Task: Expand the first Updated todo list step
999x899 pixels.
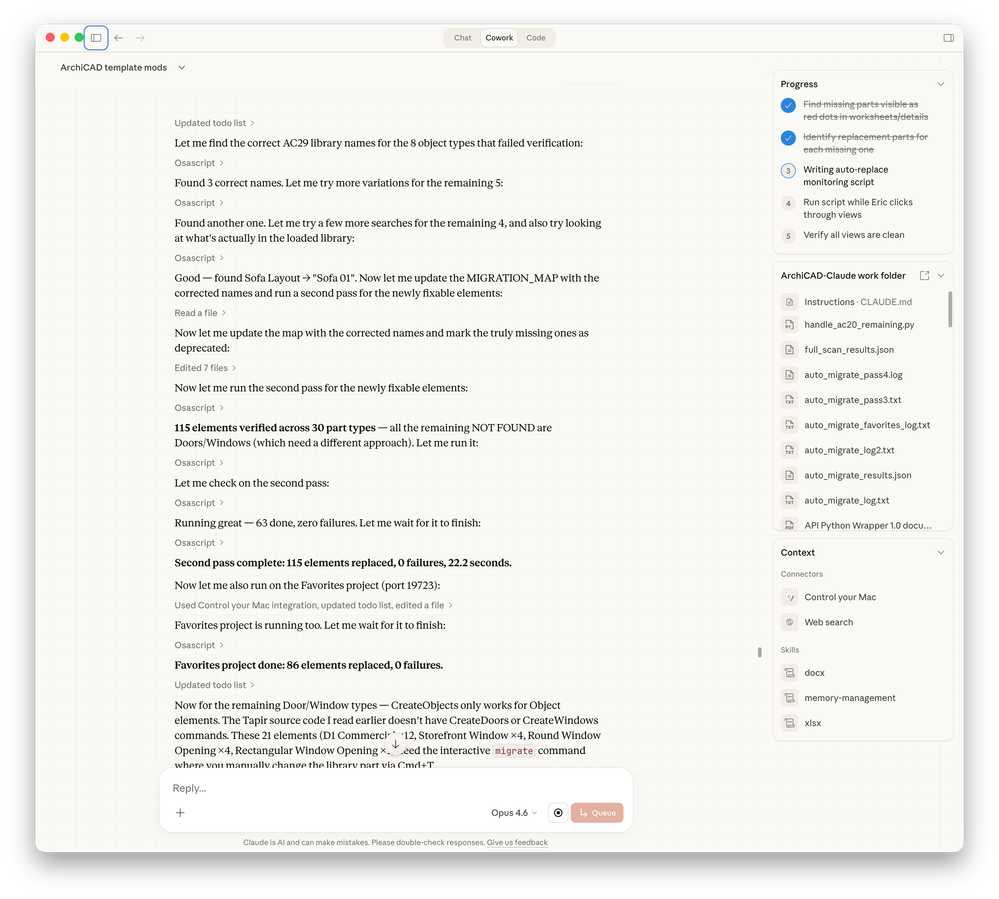Action: [x=215, y=123]
